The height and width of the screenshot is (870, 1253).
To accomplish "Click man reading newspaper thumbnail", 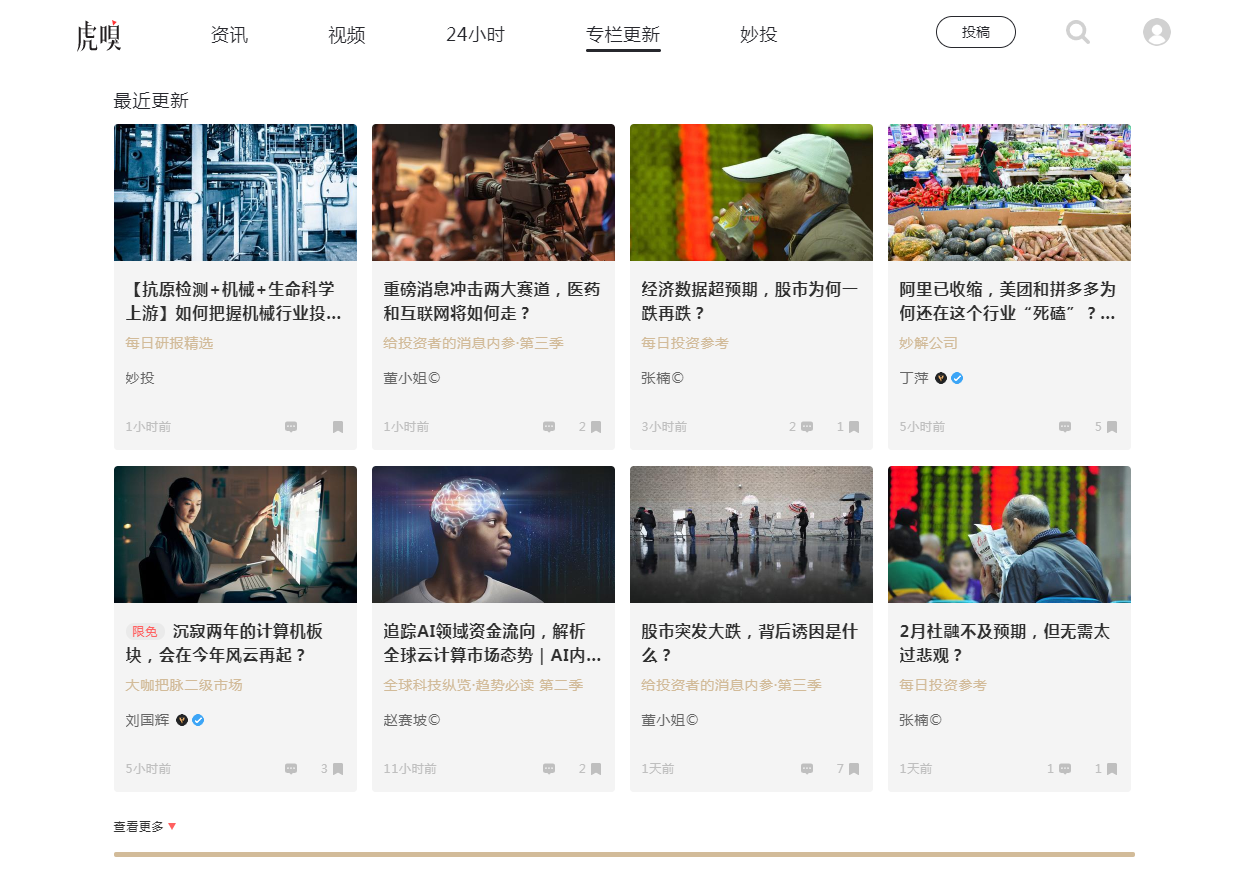I will 1009,534.
